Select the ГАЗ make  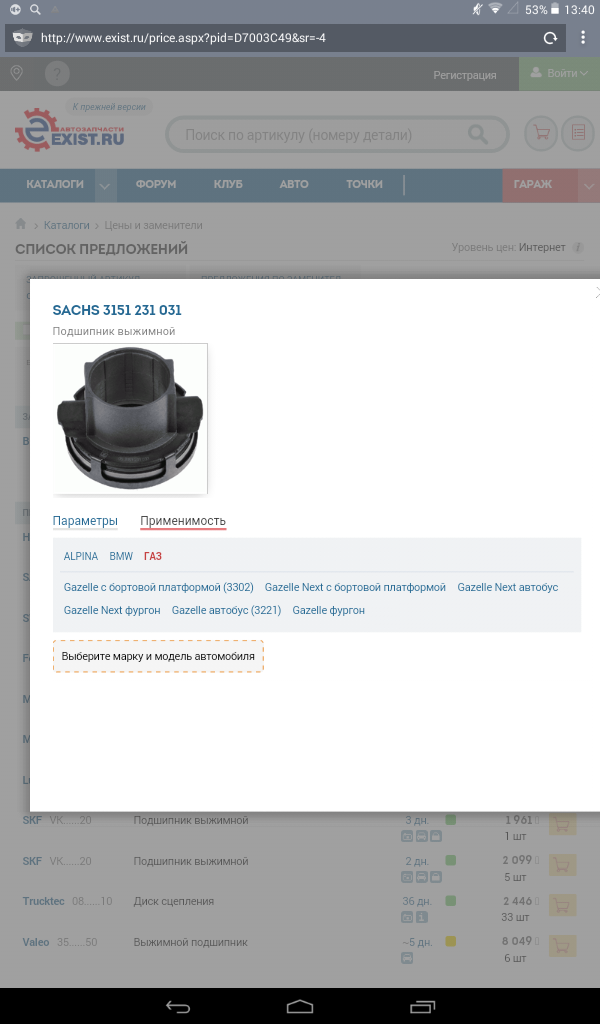tap(153, 556)
